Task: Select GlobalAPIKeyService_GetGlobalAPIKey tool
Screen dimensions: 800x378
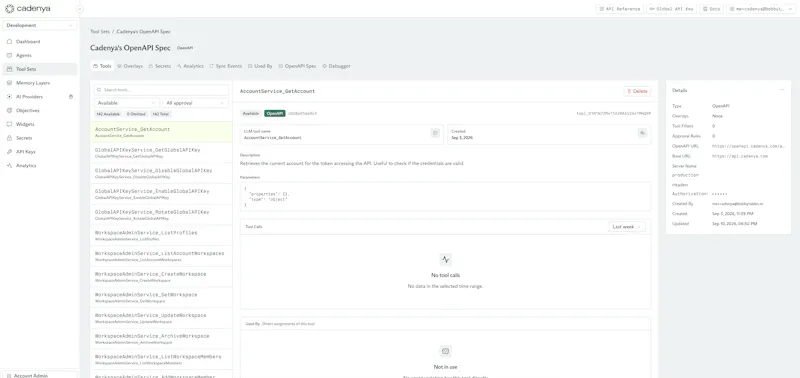Action: (161, 153)
